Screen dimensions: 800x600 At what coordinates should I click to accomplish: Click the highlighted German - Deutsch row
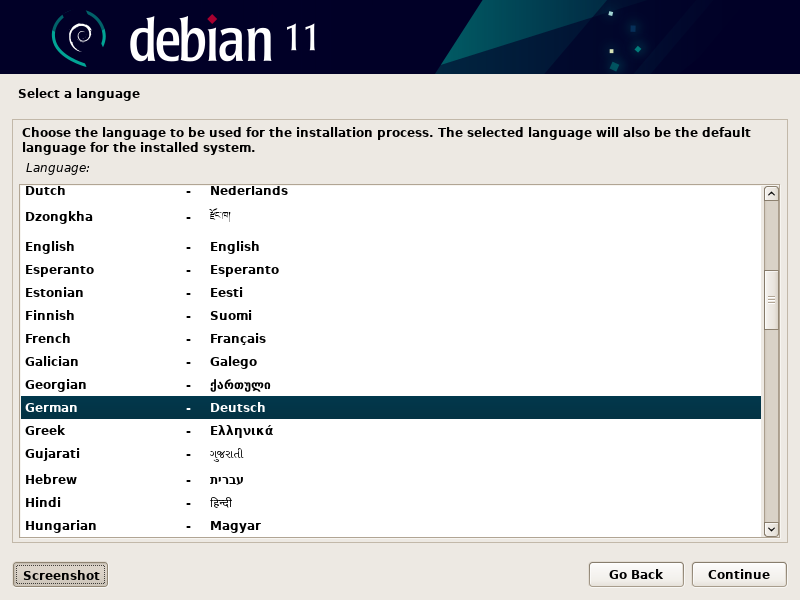(391, 407)
